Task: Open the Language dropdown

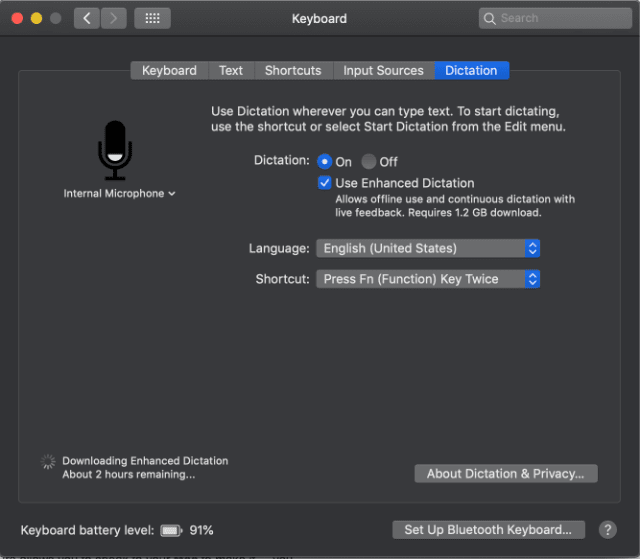Action: [428, 248]
